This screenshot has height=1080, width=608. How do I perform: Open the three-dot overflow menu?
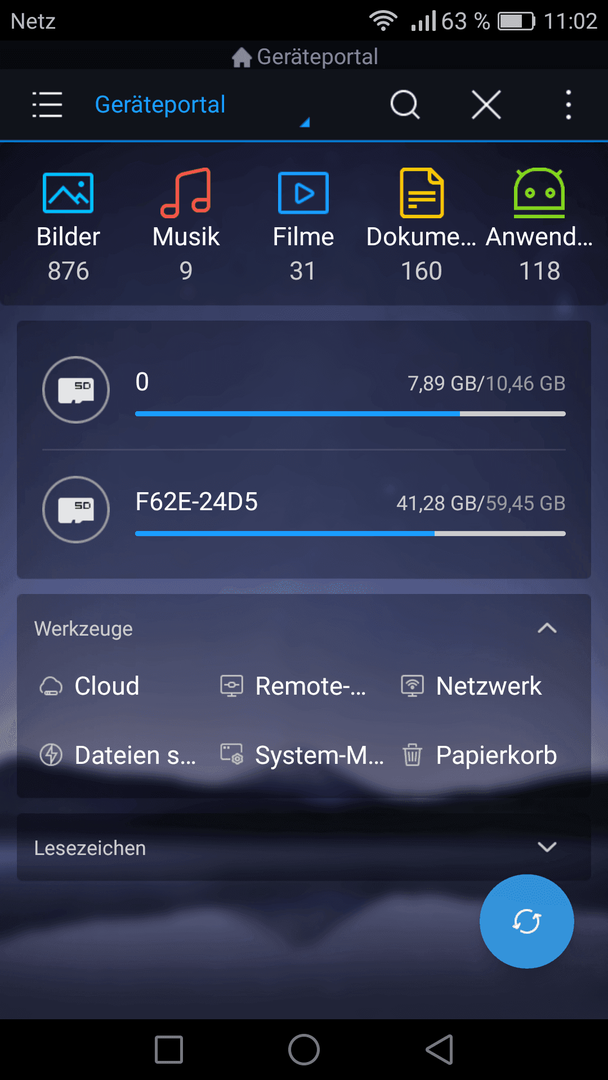(567, 105)
